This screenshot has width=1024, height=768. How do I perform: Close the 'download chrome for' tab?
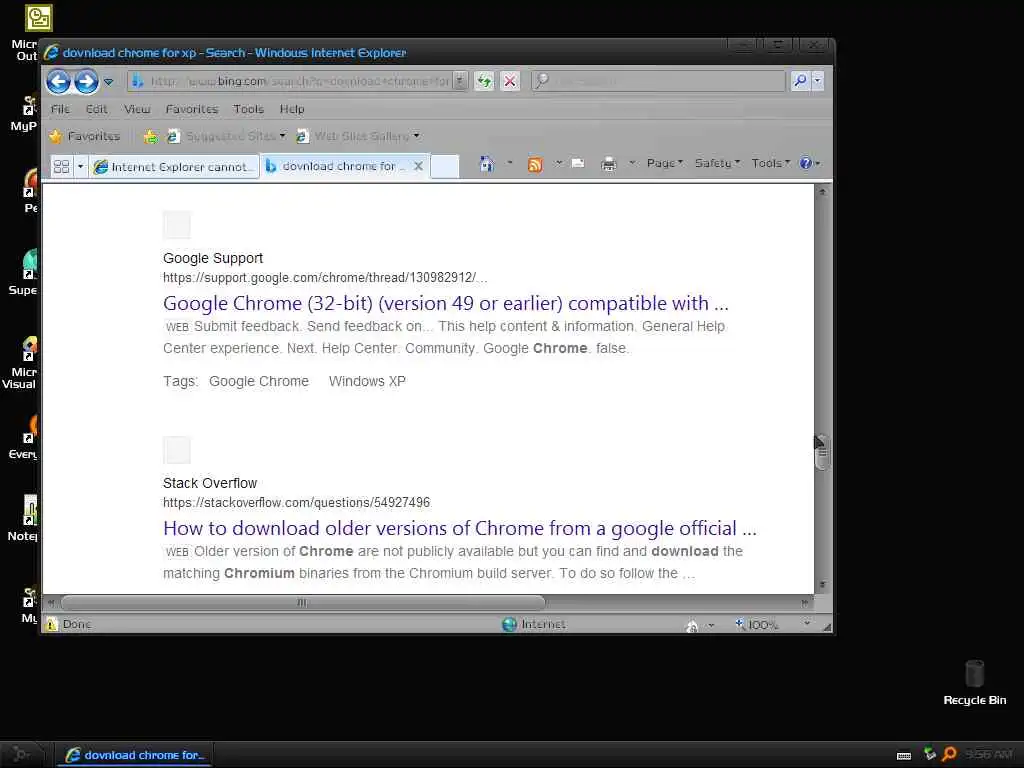pyautogui.click(x=418, y=166)
